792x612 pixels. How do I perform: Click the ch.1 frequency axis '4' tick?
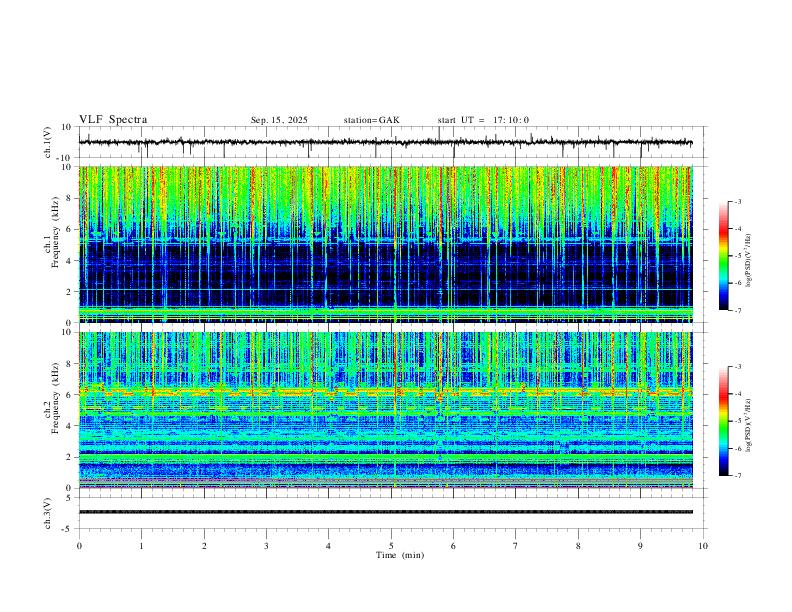(x=70, y=261)
